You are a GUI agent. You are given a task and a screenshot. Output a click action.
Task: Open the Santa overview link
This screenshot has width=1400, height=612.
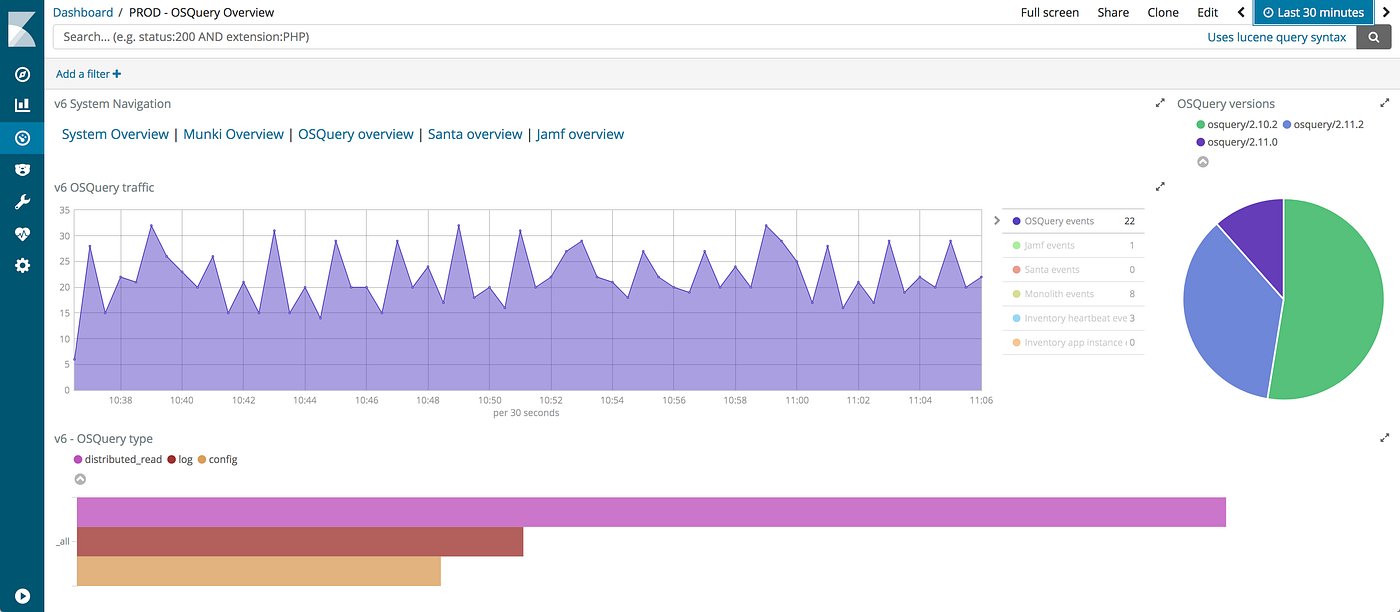[x=475, y=134]
